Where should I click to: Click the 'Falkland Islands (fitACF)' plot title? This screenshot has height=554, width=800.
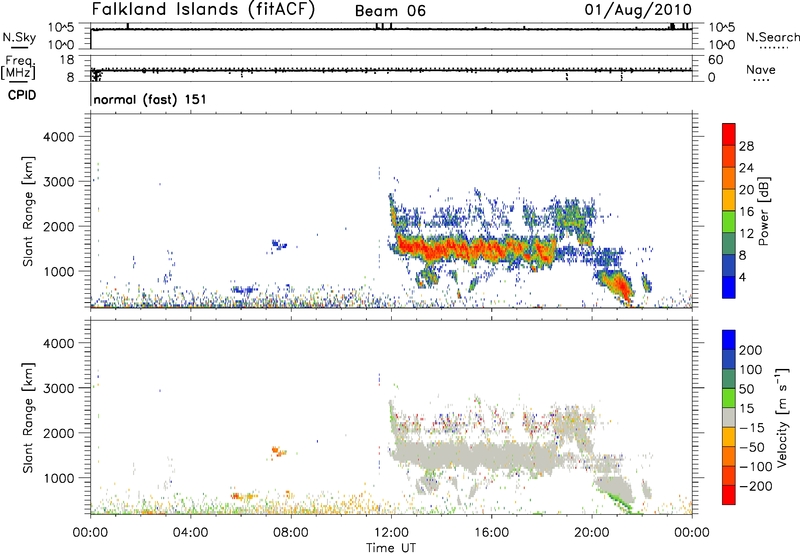[204, 10]
